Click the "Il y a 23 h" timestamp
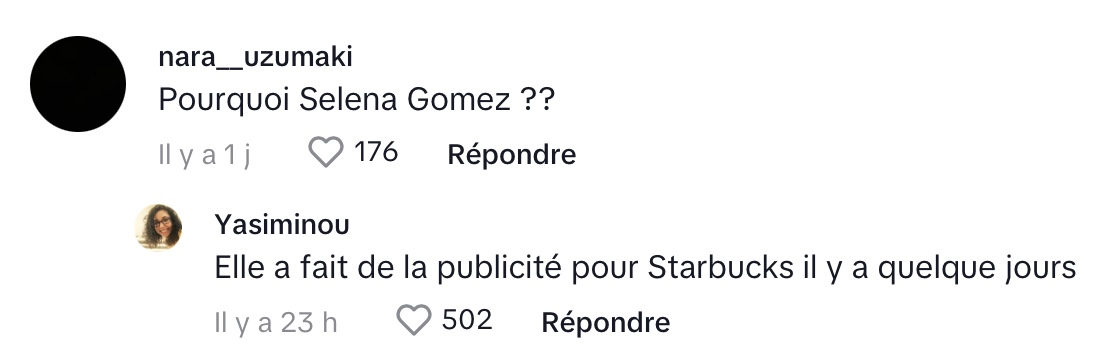 (x=276, y=323)
